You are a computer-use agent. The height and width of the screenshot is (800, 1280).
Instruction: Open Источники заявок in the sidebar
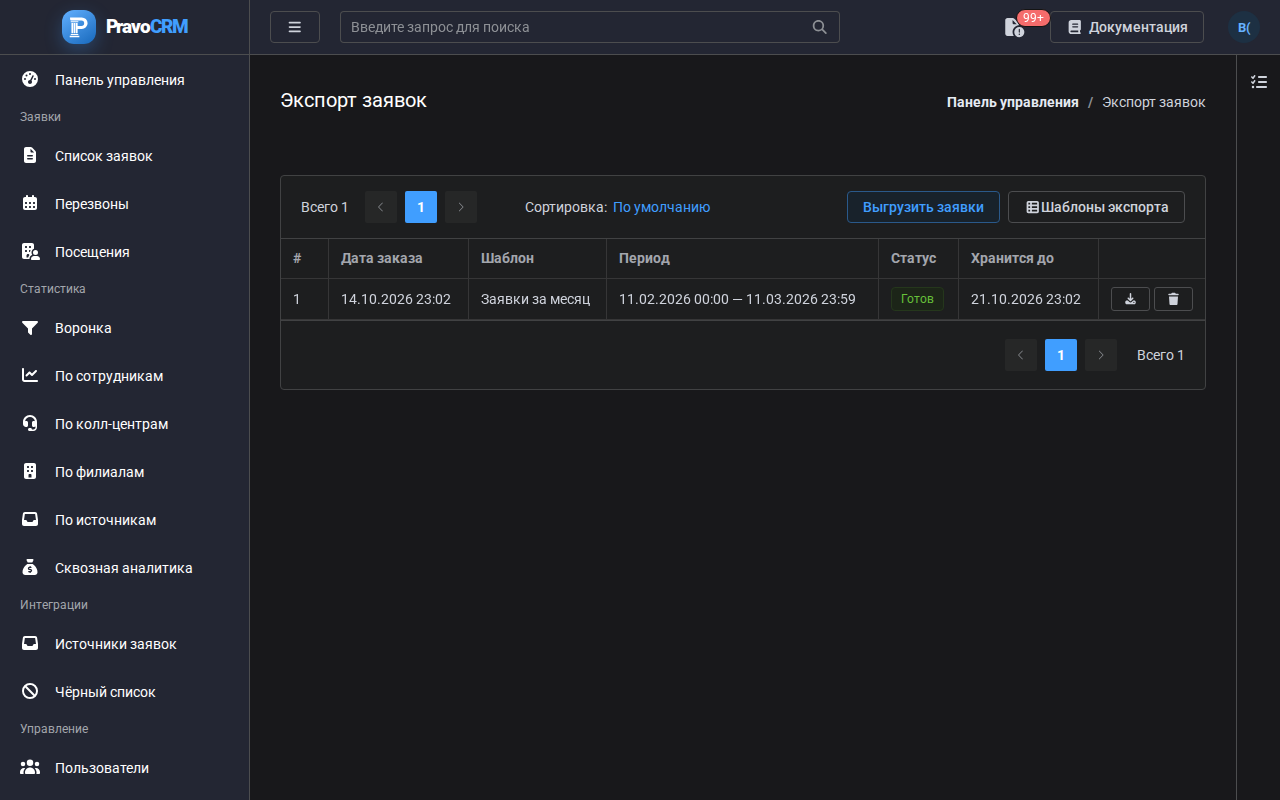click(x=125, y=644)
